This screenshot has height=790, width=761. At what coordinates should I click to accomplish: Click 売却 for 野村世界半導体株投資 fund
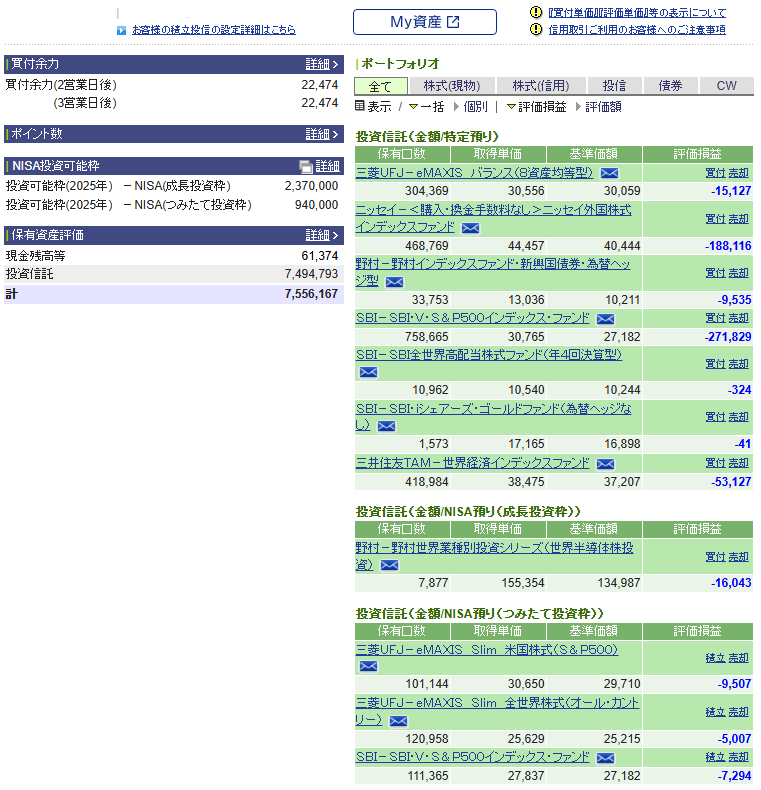click(738, 557)
